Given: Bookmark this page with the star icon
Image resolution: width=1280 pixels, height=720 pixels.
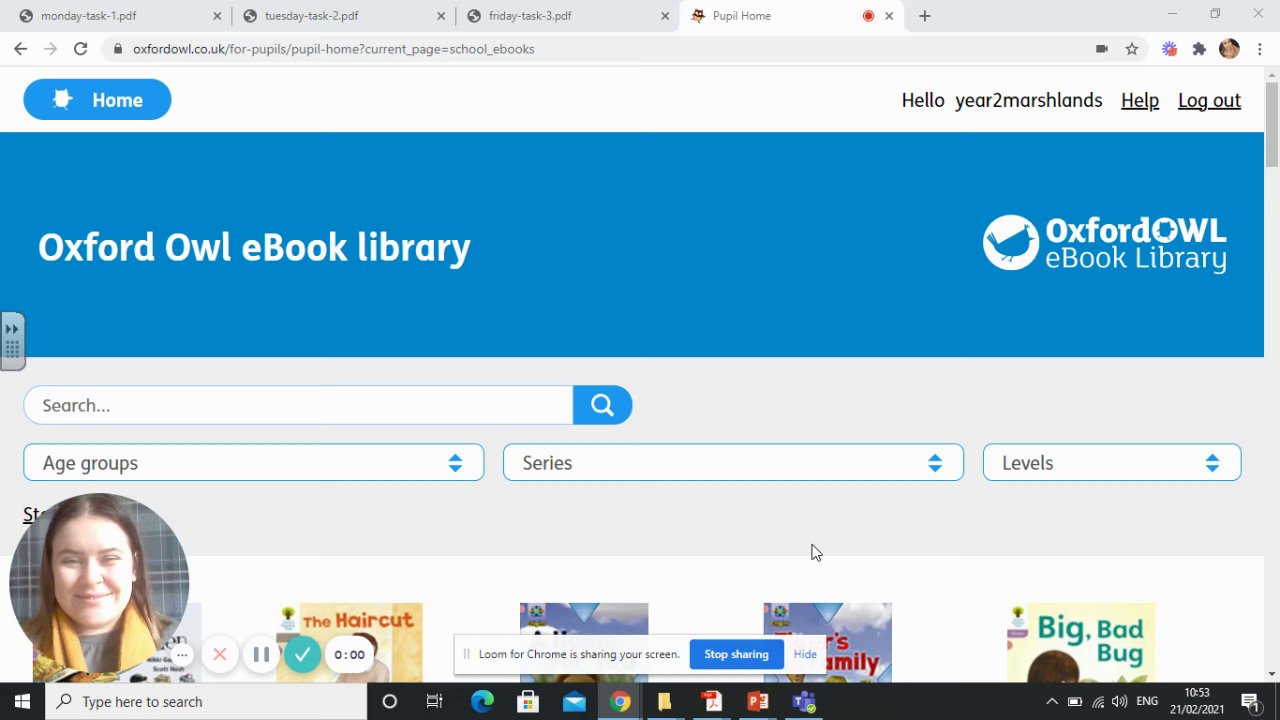Looking at the screenshot, I should (x=1132, y=49).
